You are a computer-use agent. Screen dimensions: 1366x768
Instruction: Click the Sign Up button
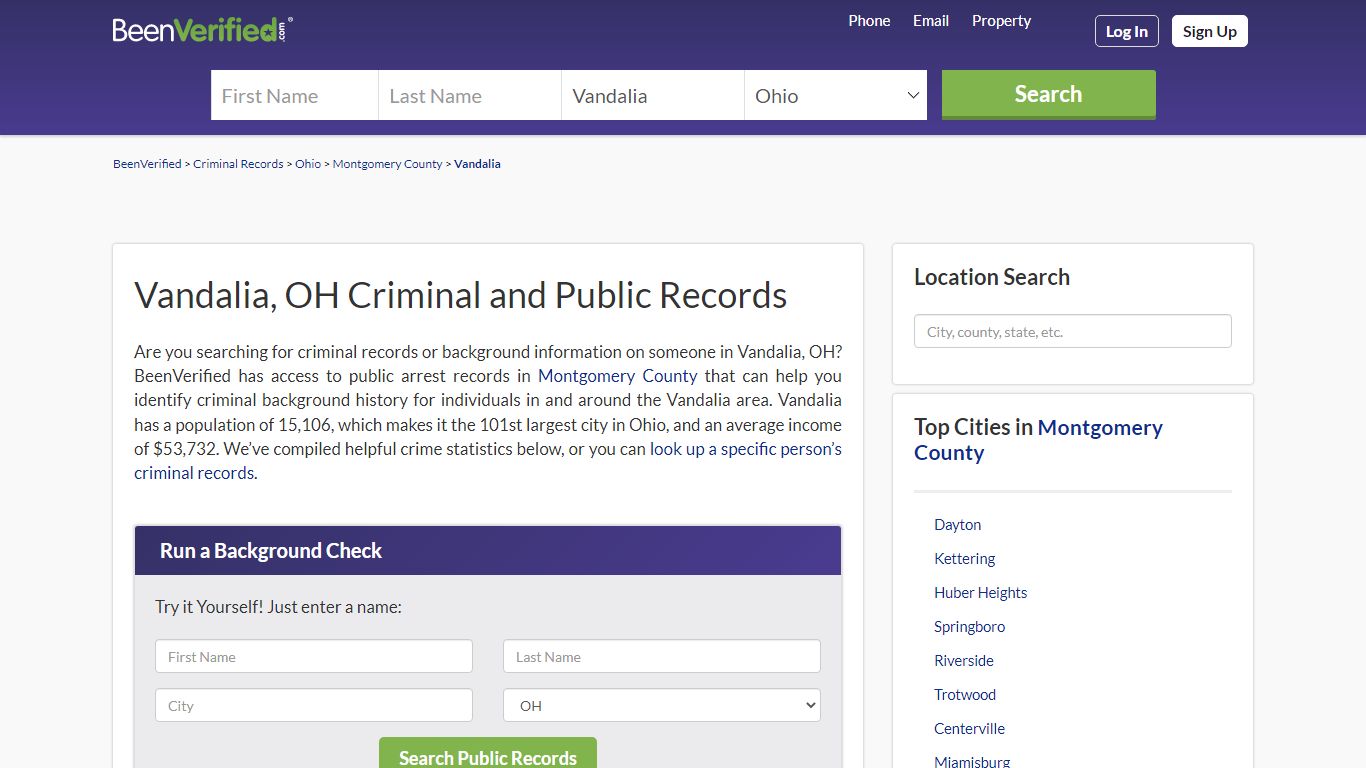tap(1210, 31)
